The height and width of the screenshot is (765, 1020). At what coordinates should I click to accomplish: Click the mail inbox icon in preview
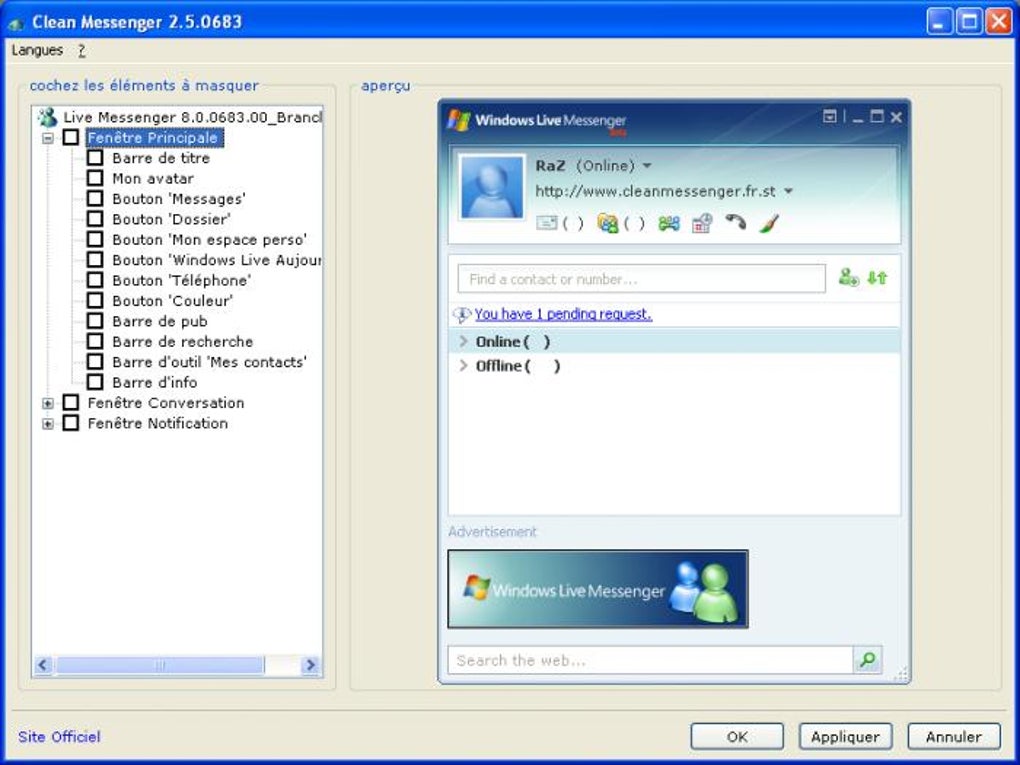(x=546, y=223)
